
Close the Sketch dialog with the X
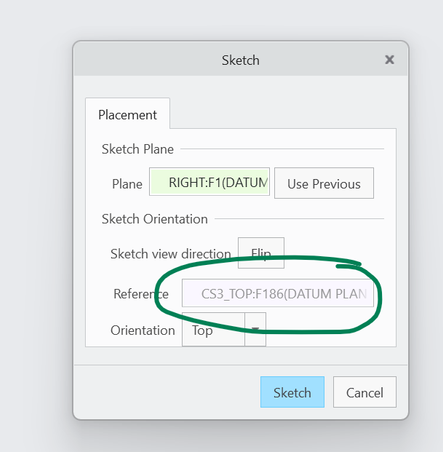tap(389, 60)
